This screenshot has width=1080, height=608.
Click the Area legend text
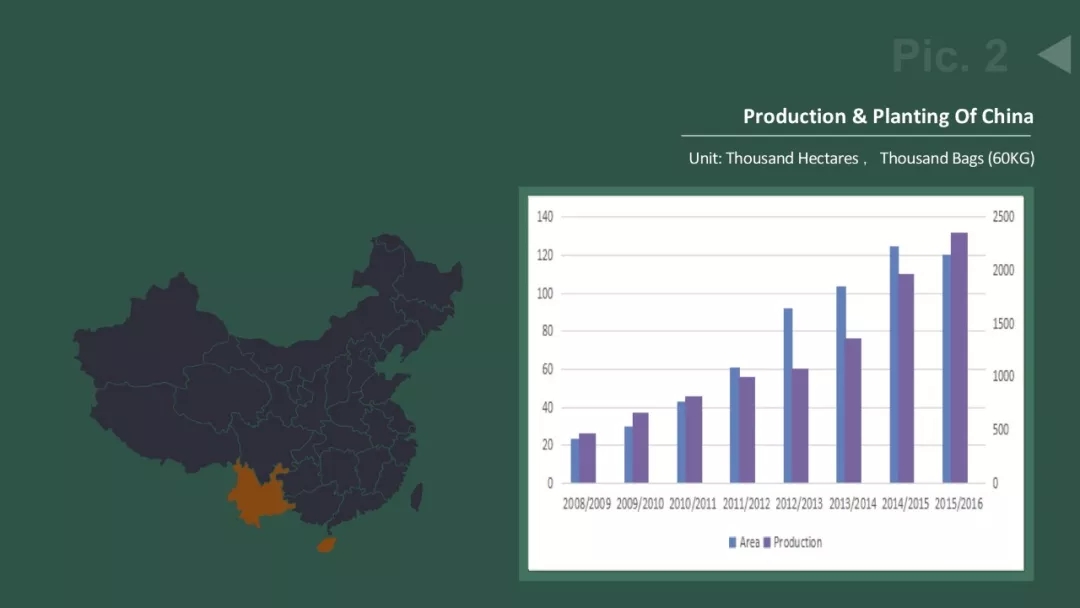(x=749, y=543)
